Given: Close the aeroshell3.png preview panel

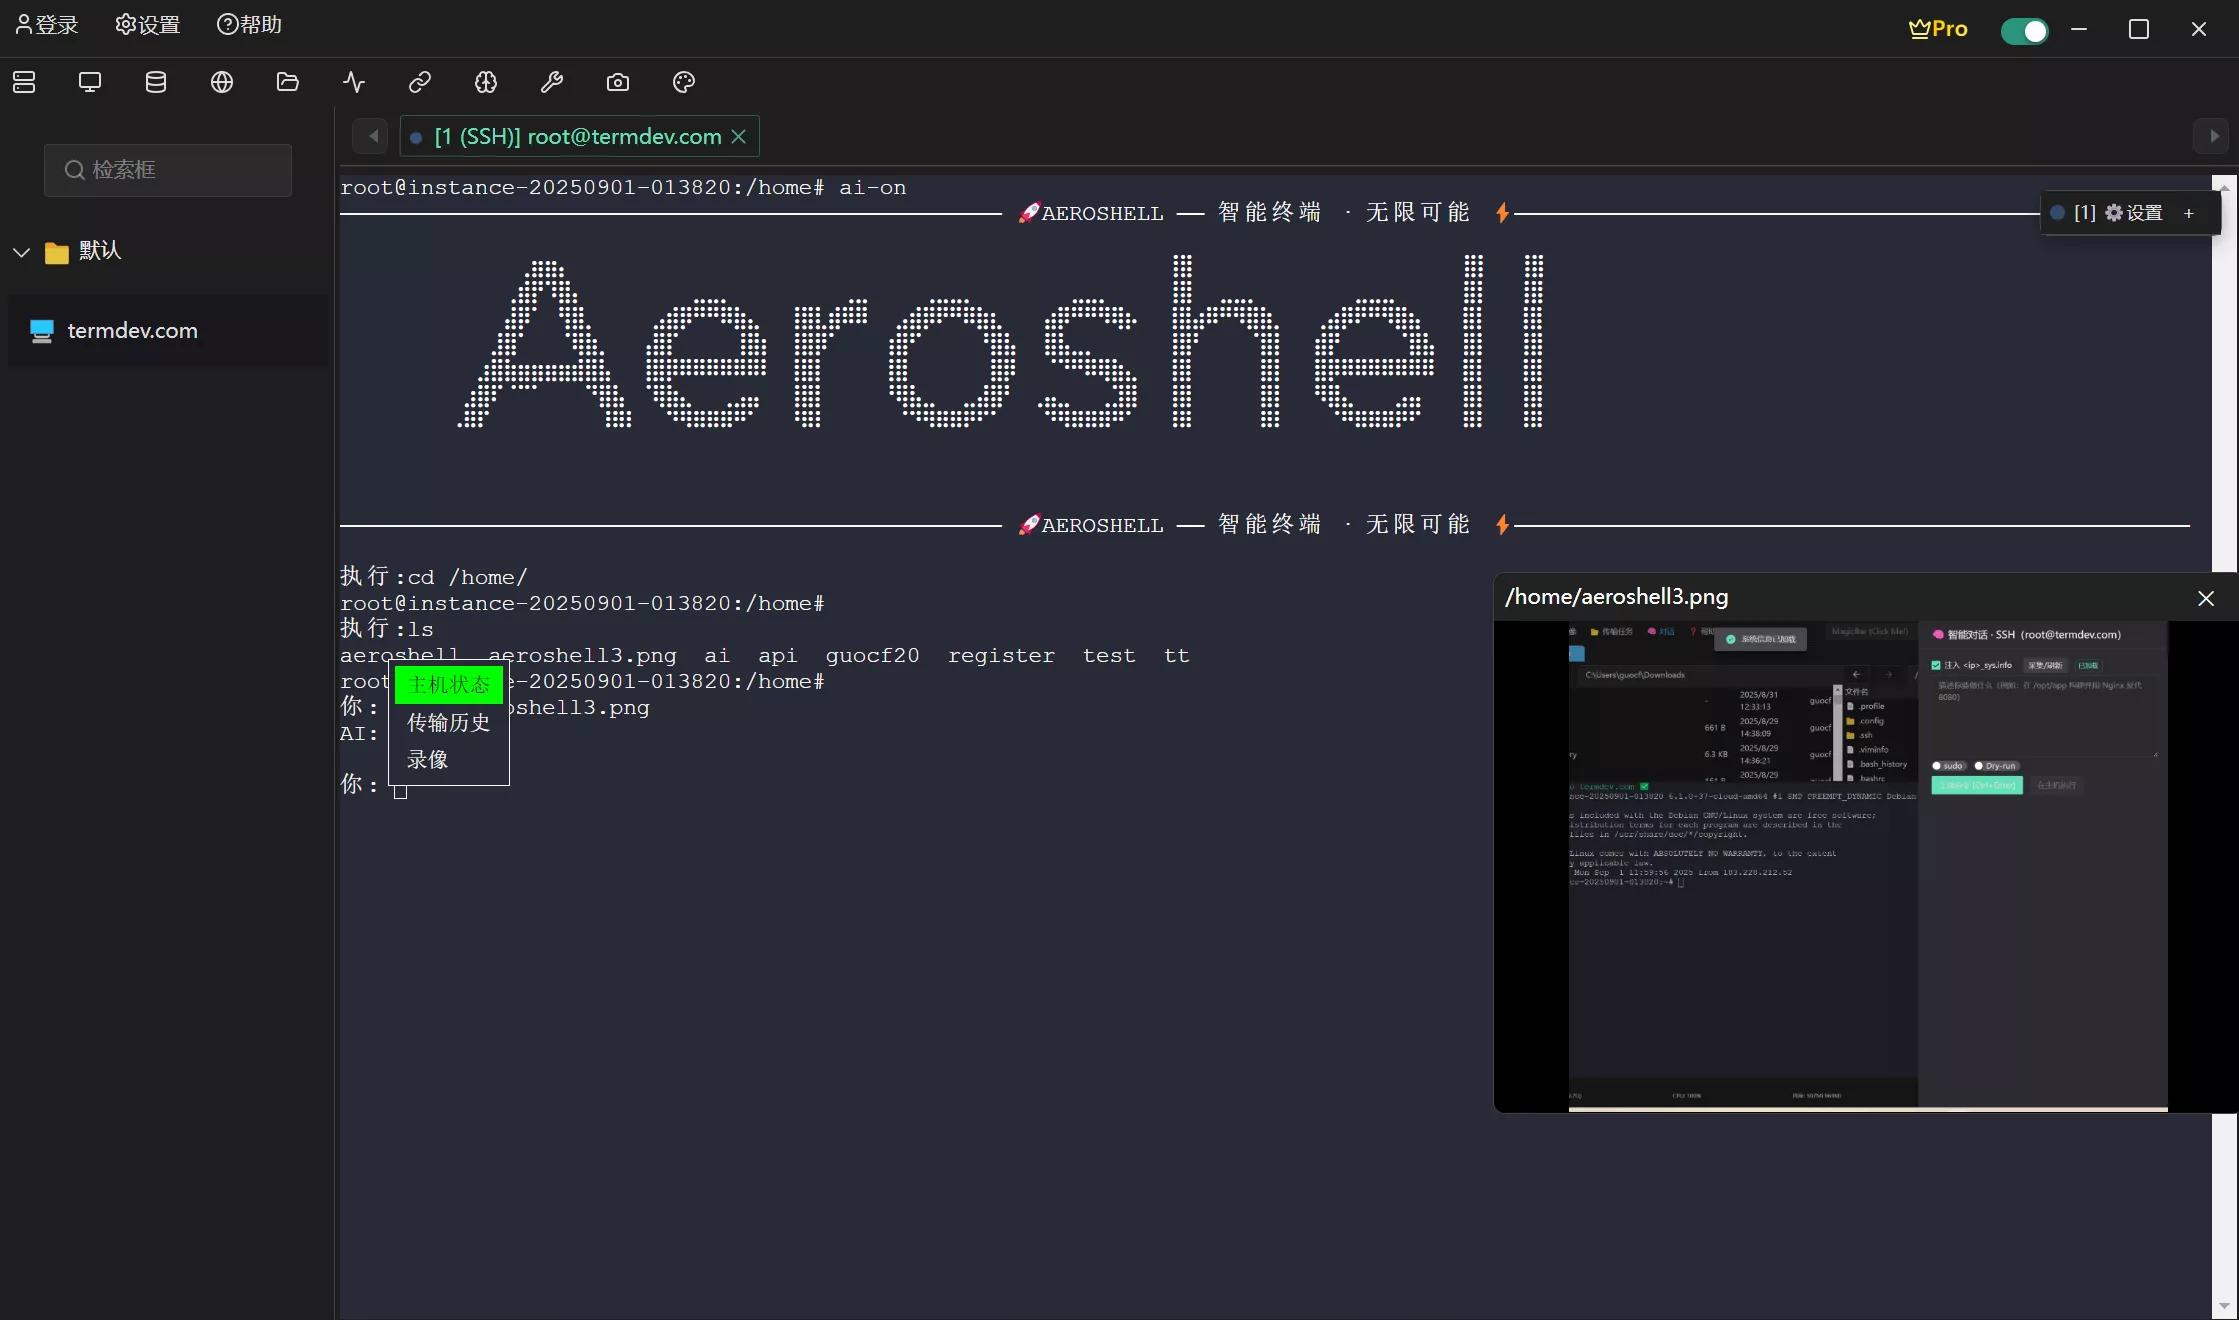Looking at the screenshot, I should click(x=2205, y=598).
